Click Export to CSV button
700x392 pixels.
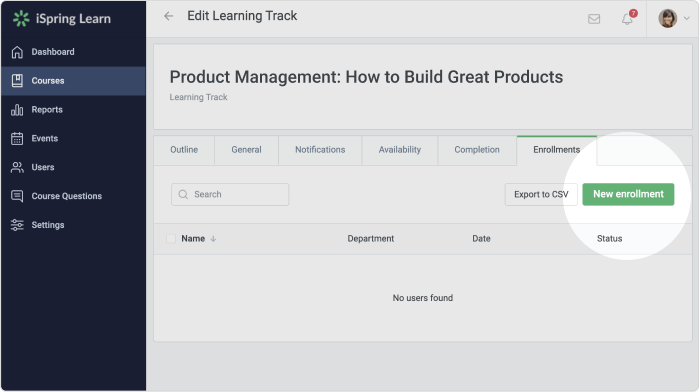[x=541, y=195]
